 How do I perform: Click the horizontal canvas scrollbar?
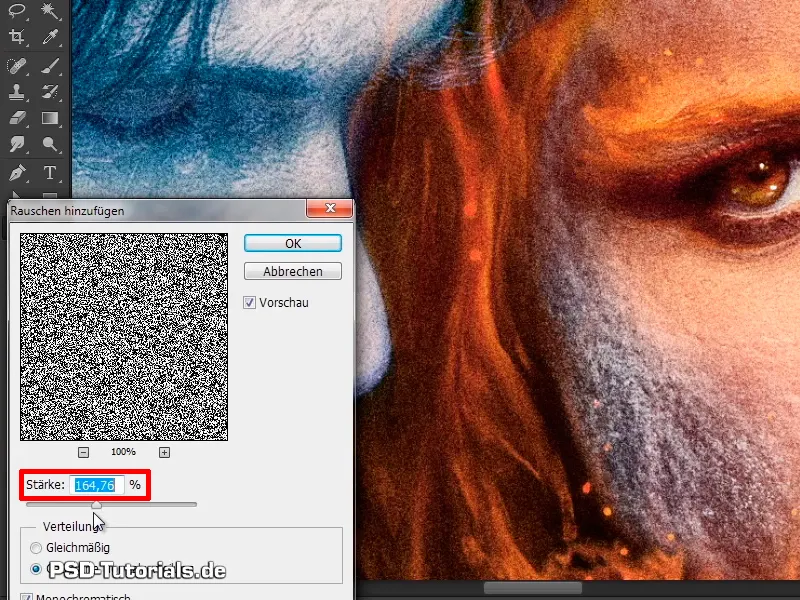coord(533,588)
